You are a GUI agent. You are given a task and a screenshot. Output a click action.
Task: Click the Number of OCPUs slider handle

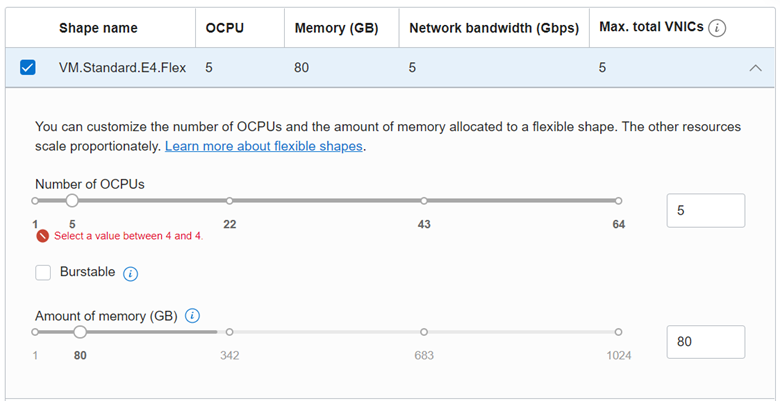[x=72, y=201]
